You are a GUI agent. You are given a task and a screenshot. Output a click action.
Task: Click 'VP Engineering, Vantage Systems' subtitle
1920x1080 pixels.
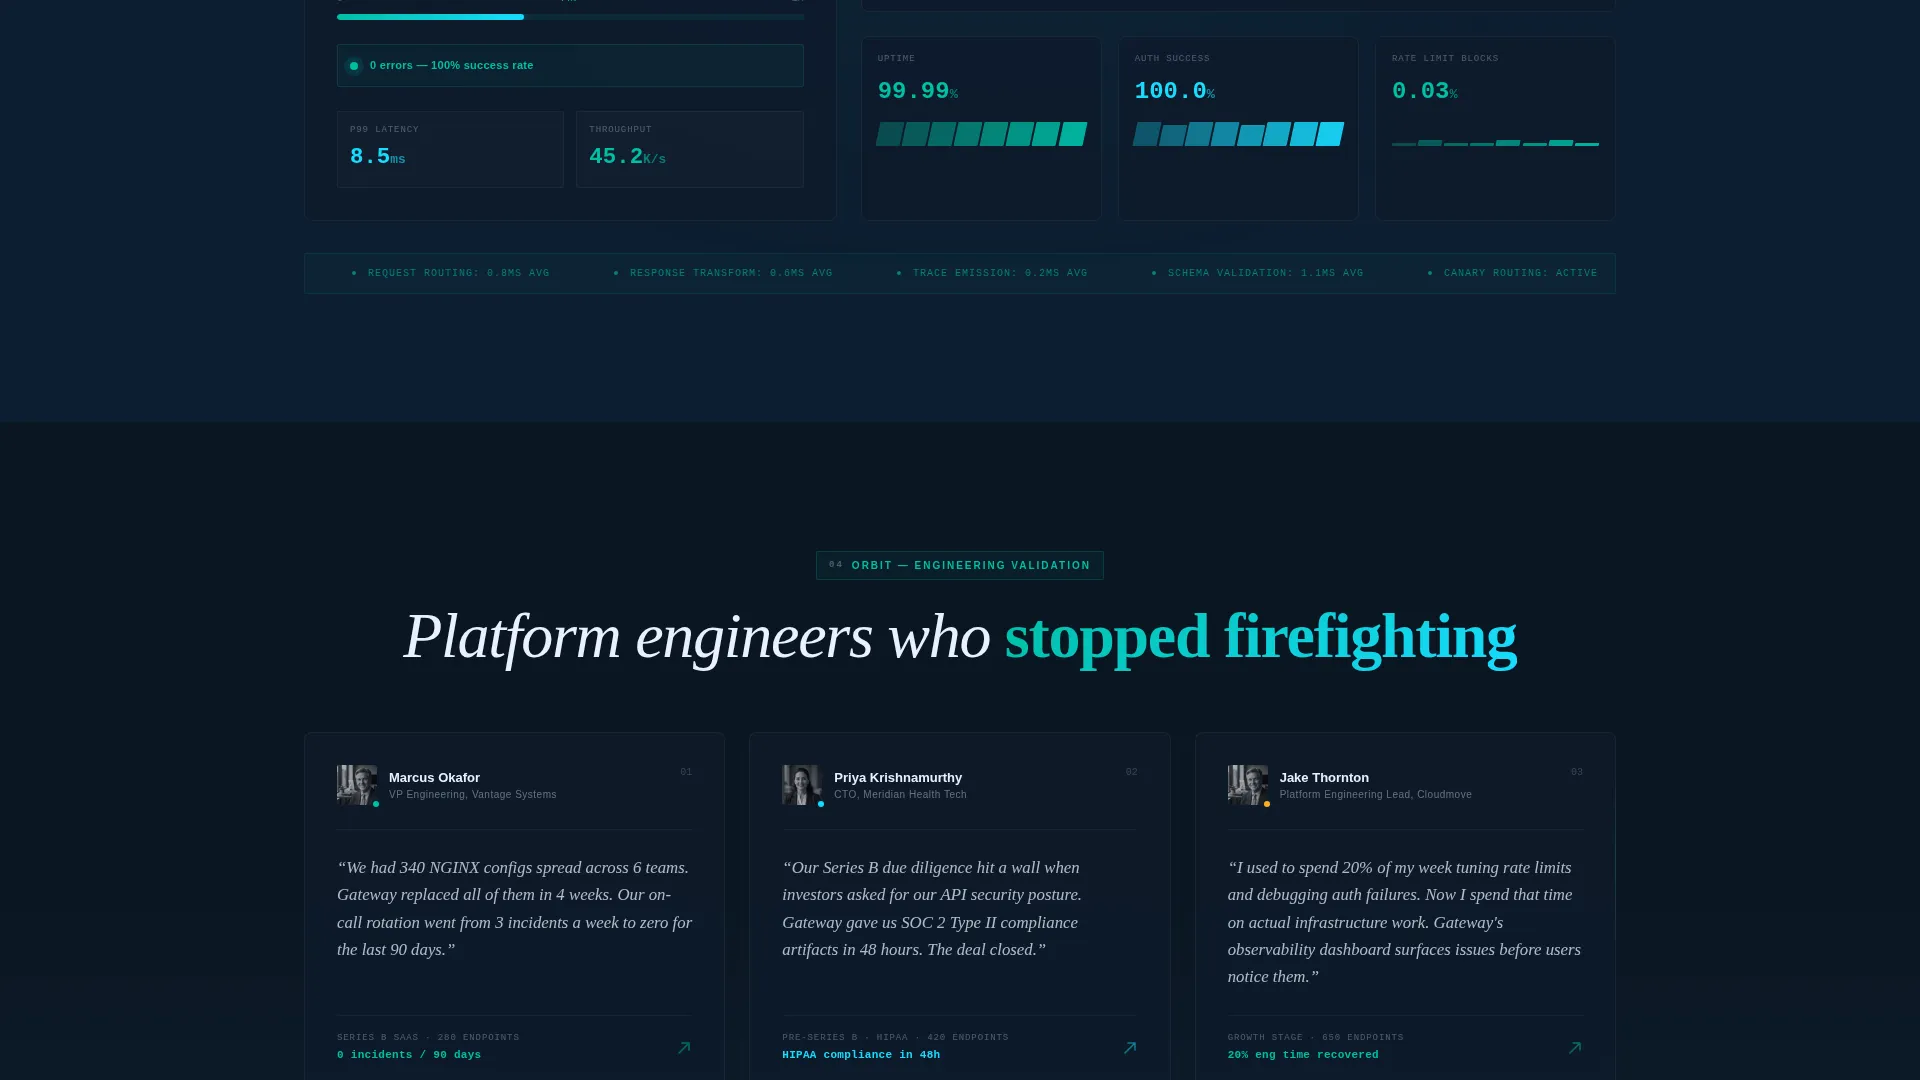pyautogui.click(x=472, y=795)
